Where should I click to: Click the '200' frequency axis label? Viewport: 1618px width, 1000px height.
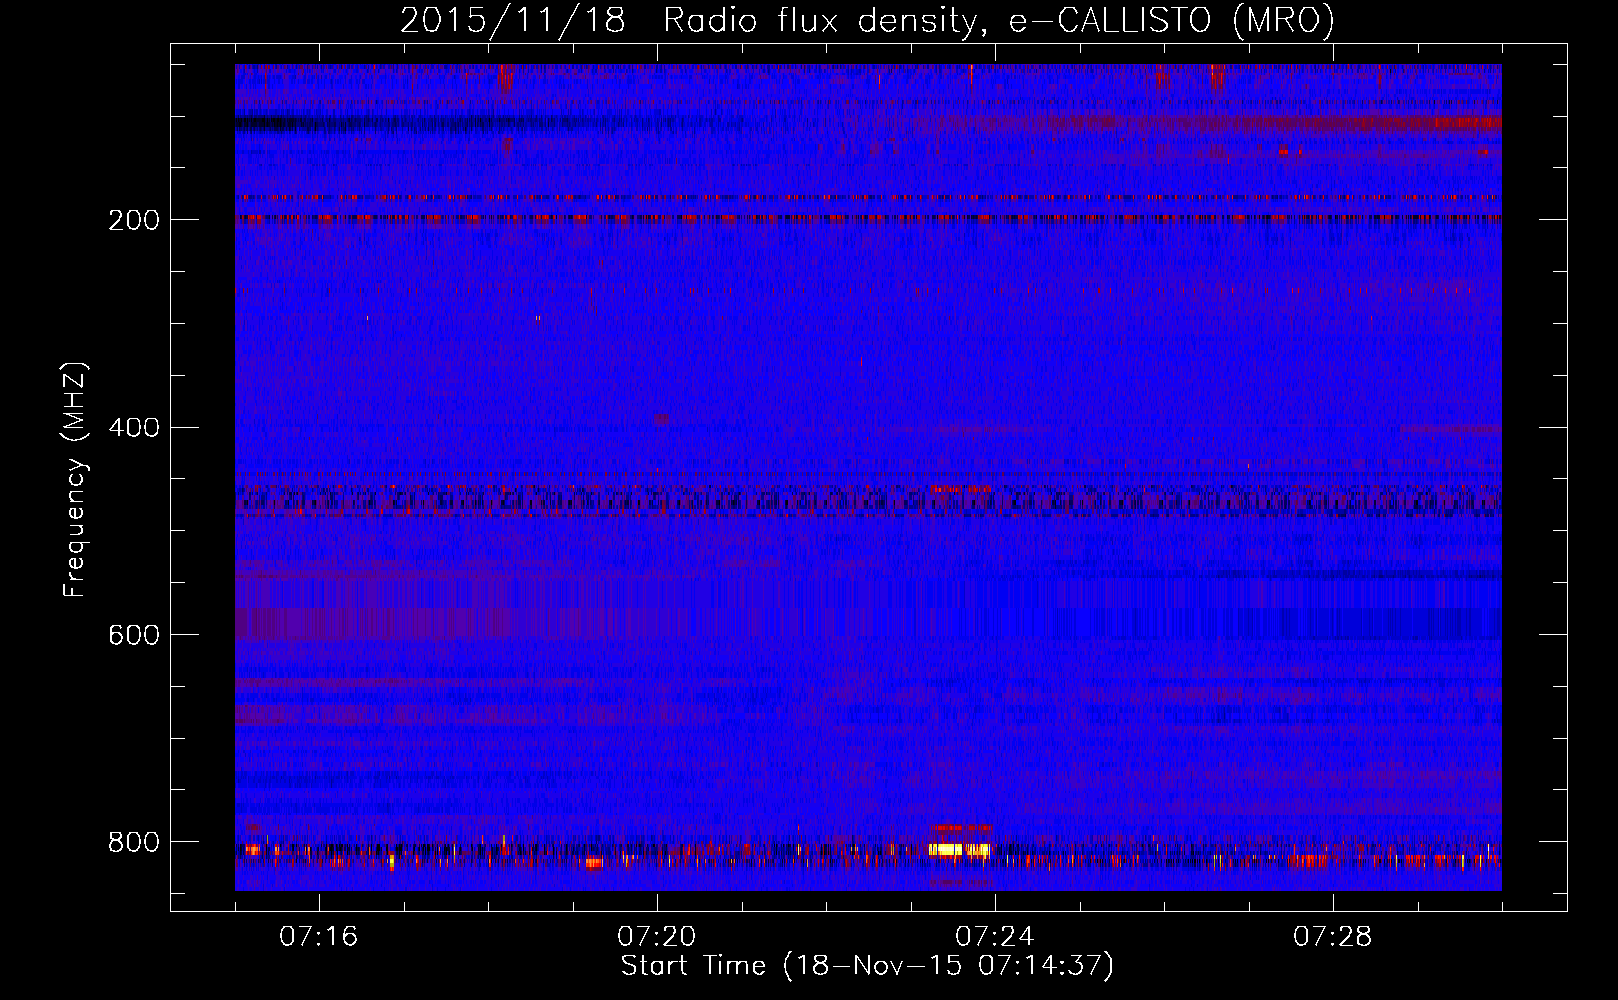(133, 220)
